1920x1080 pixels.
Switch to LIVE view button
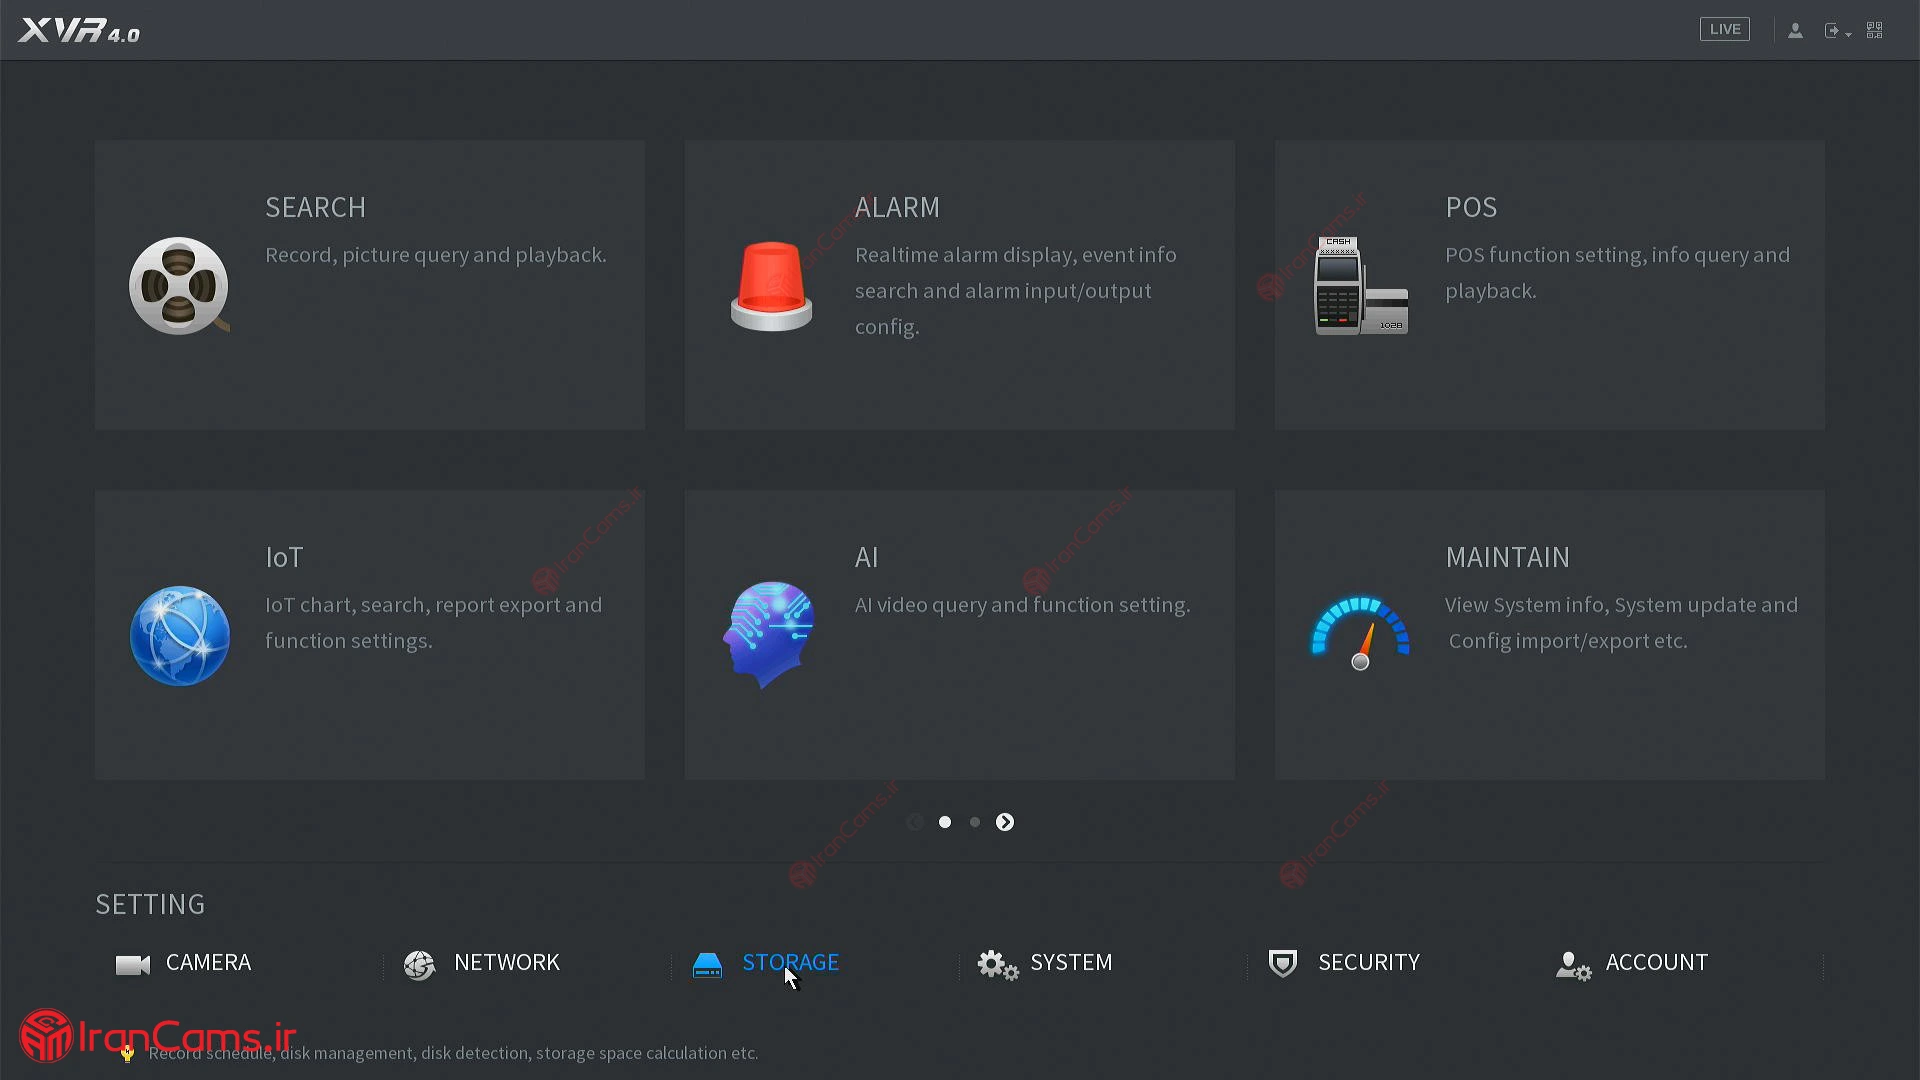pos(1724,30)
